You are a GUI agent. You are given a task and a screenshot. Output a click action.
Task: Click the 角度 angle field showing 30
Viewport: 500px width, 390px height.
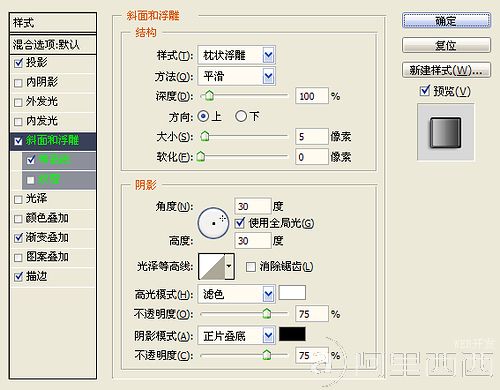click(253, 206)
